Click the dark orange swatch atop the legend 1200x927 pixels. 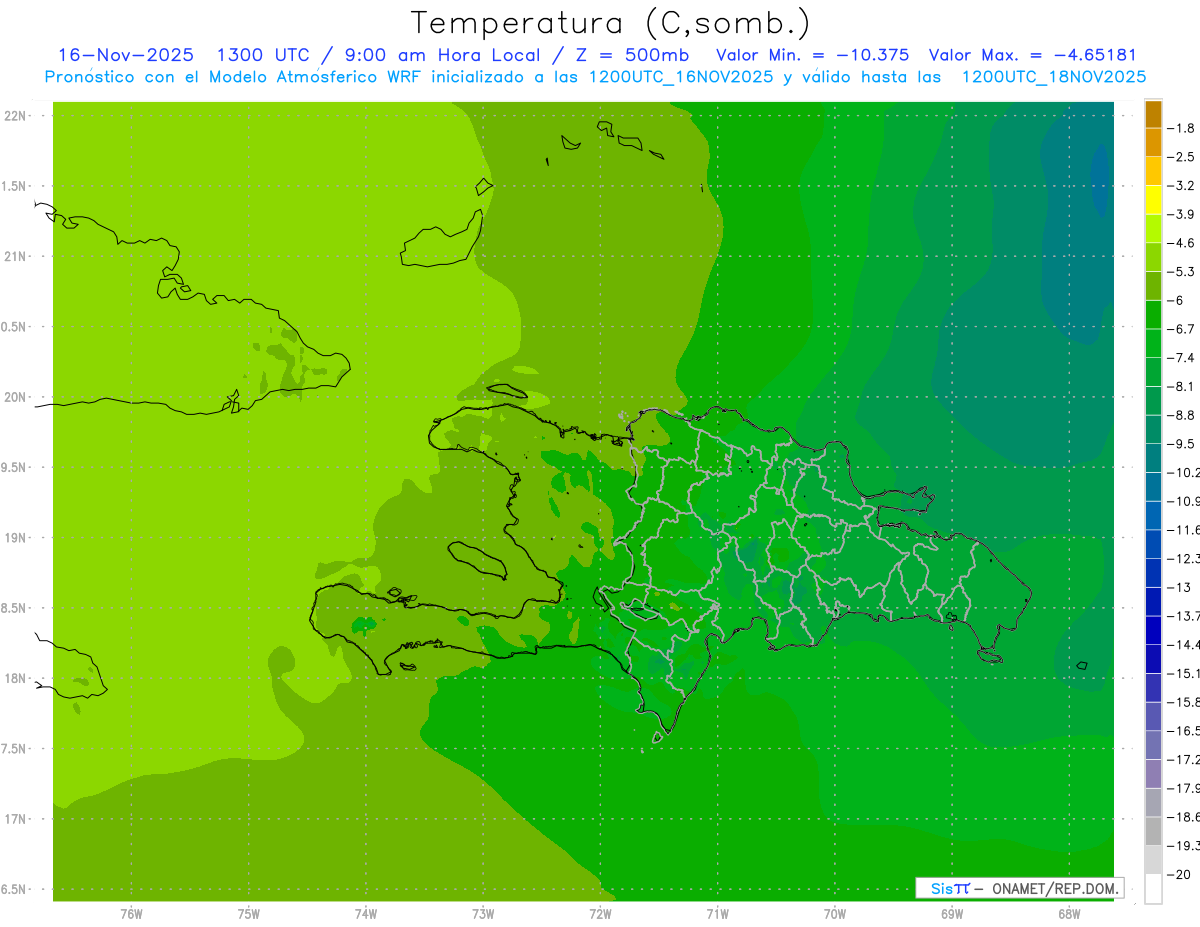point(1153,114)
